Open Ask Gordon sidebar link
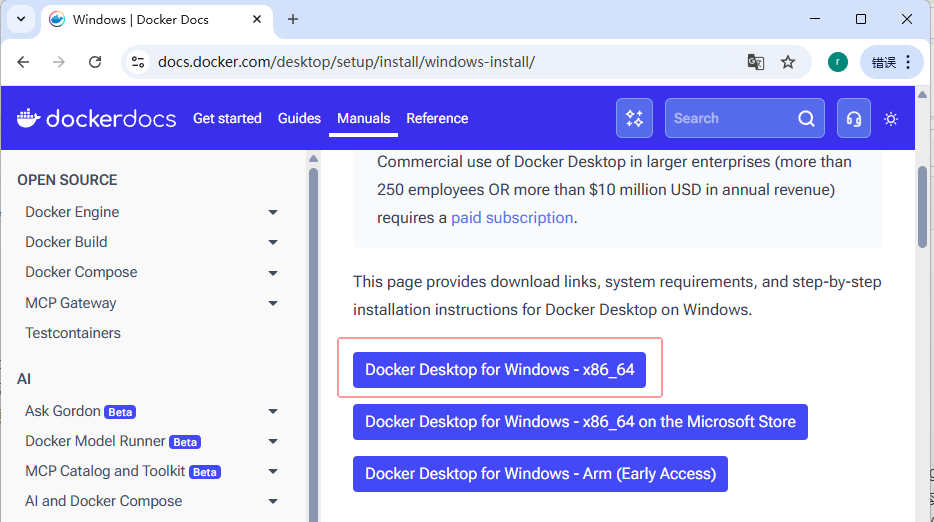This screenshot has width=934, height=522. point(63,411)
